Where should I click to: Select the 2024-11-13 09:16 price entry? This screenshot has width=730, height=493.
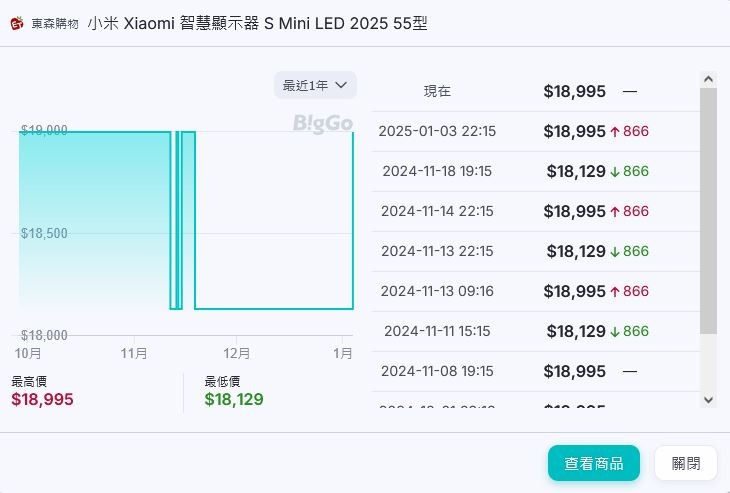click(535, 291)
